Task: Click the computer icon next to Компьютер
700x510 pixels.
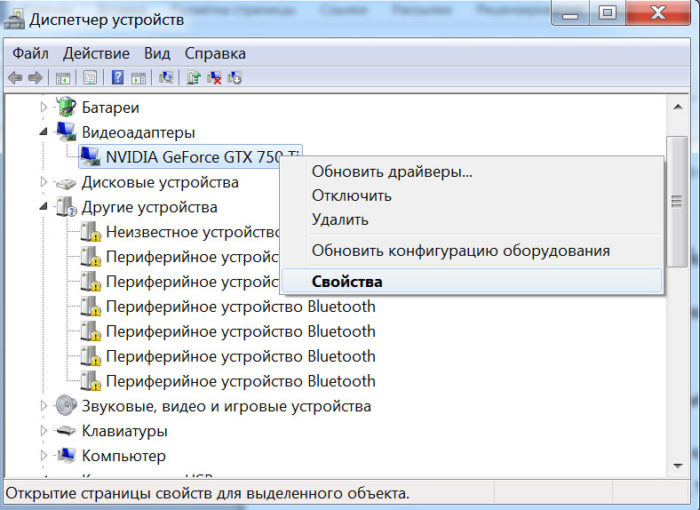Action: [67, 455]
